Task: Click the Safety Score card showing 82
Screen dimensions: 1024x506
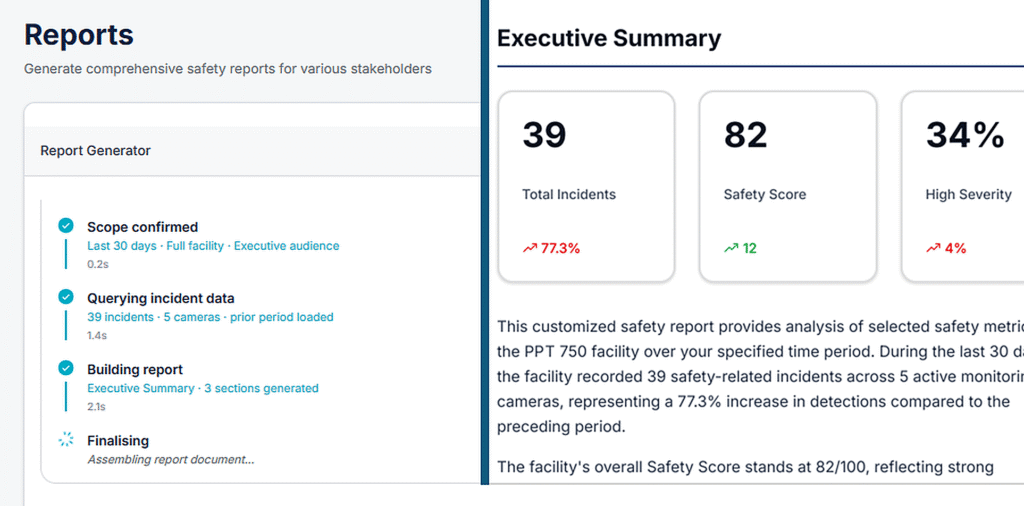Action: pyautogui.click(x=788, y=187)
